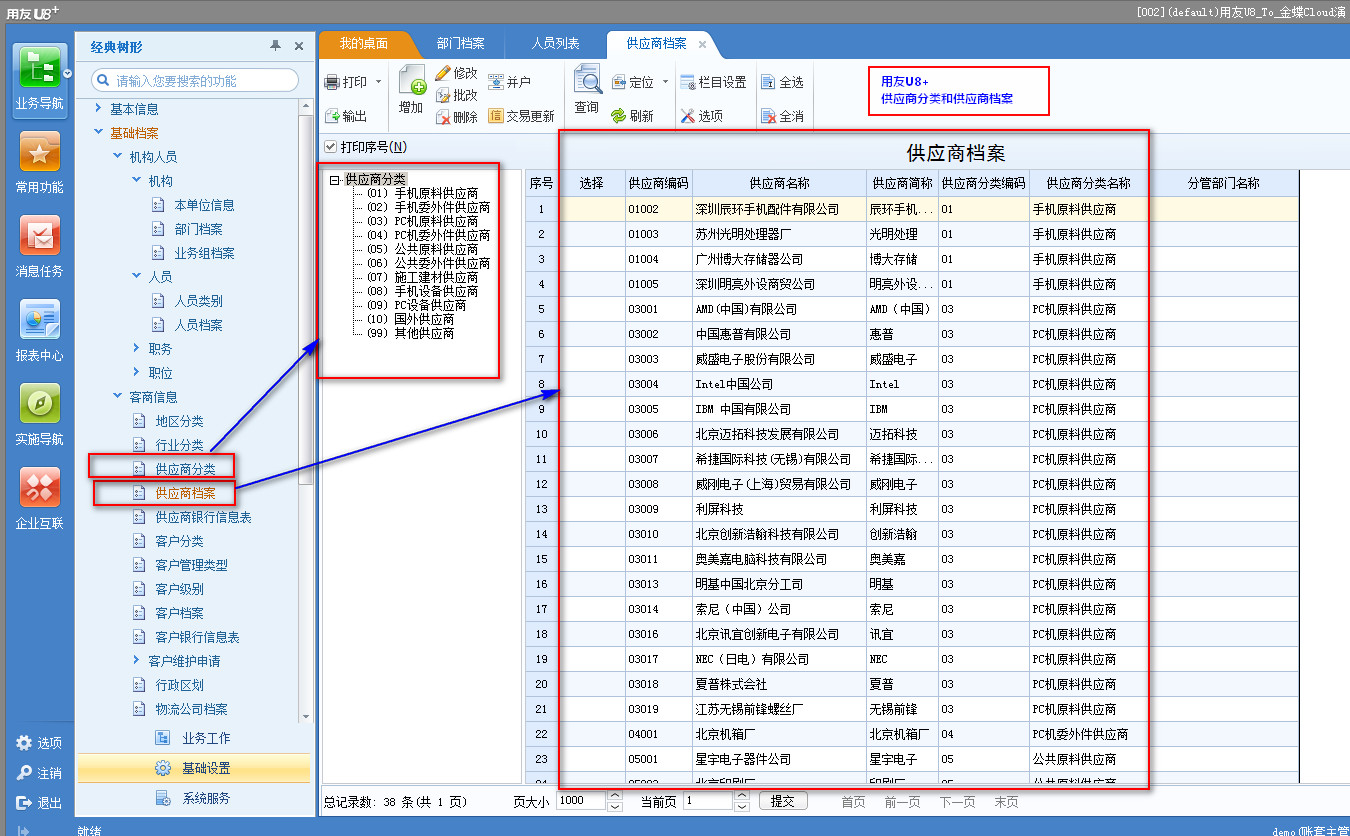Click the 删除 (Delete) toolbar icon
Screen dimensions: 1350x836
(x=444, y=117)
